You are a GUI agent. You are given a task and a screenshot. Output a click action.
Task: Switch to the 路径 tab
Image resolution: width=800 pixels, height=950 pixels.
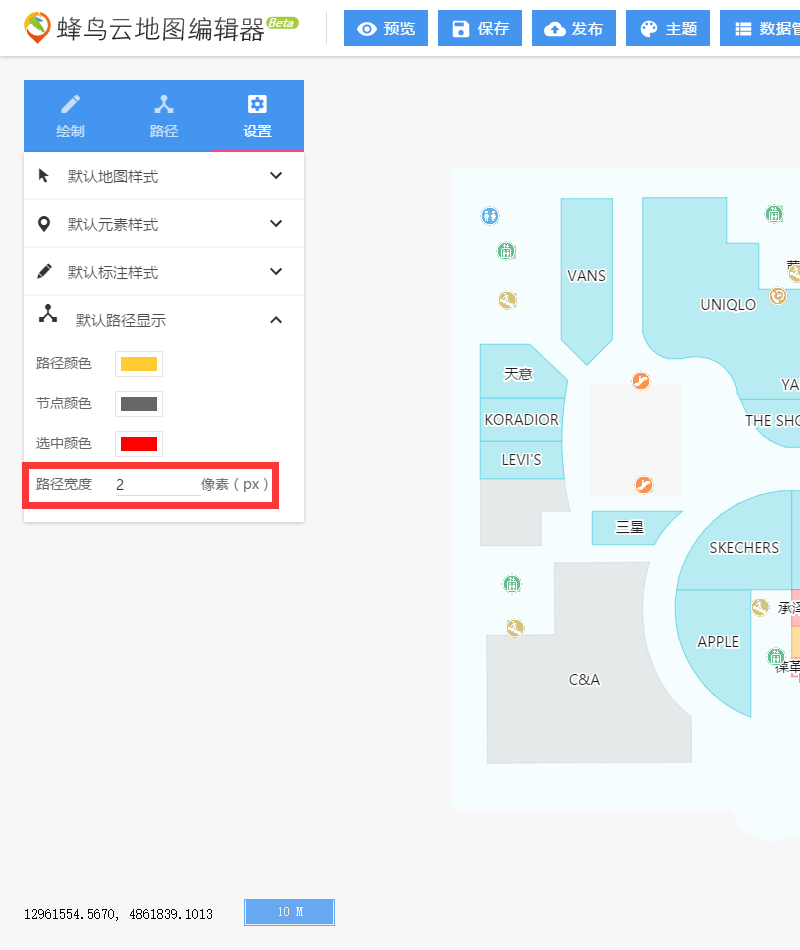(164, 116)
